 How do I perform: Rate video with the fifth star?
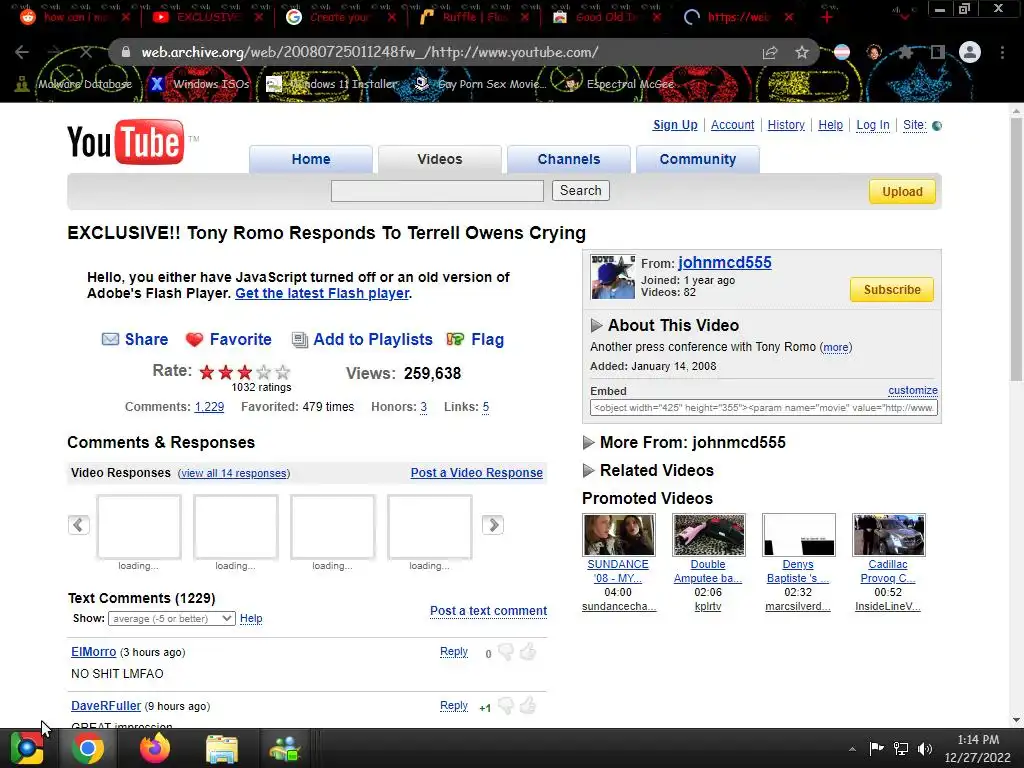click(283, 372)
